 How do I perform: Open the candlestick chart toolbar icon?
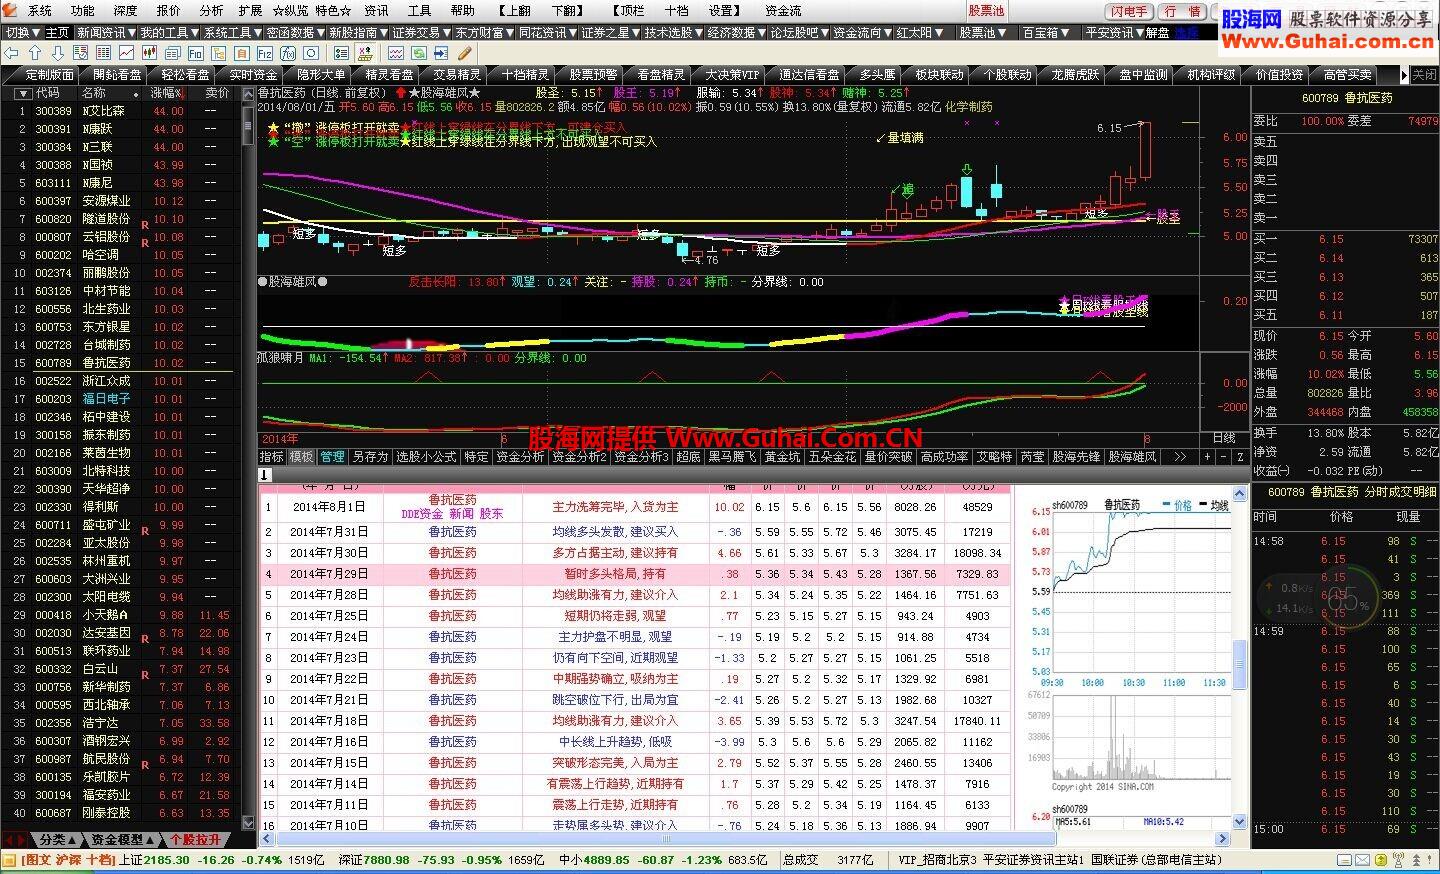click(149, 53)
